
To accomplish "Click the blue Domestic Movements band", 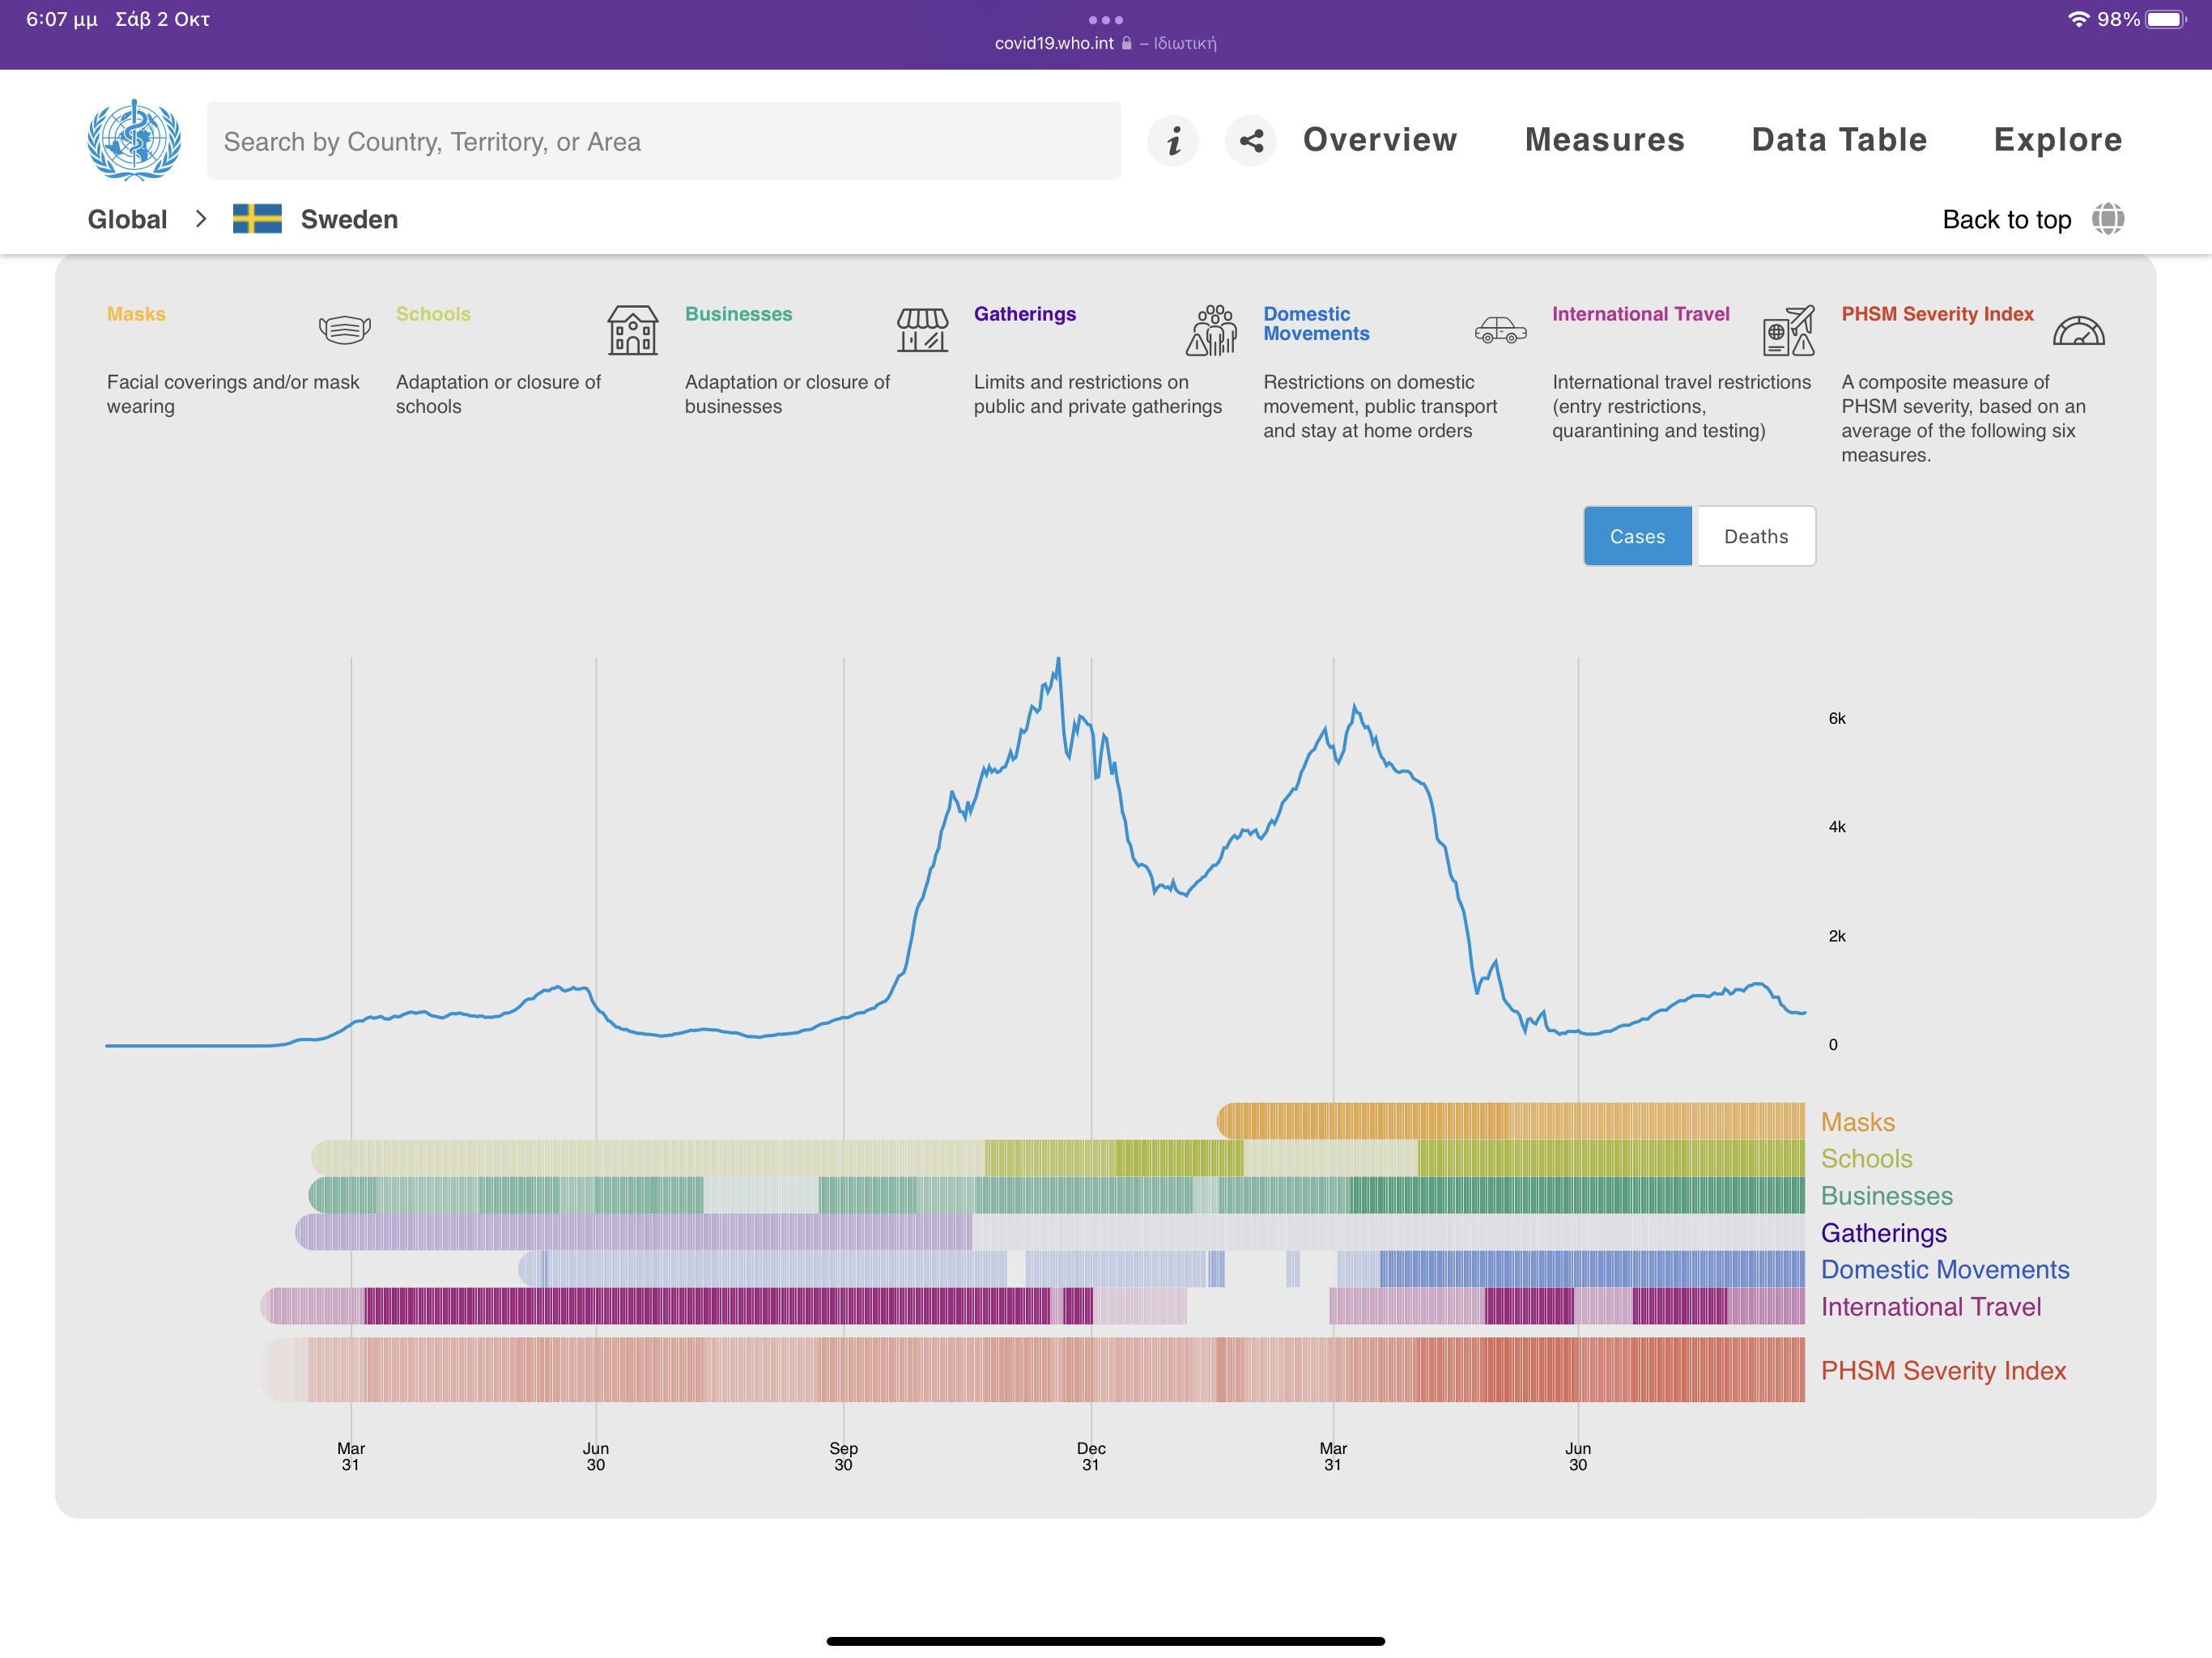I will [x=1161, y=1268].
